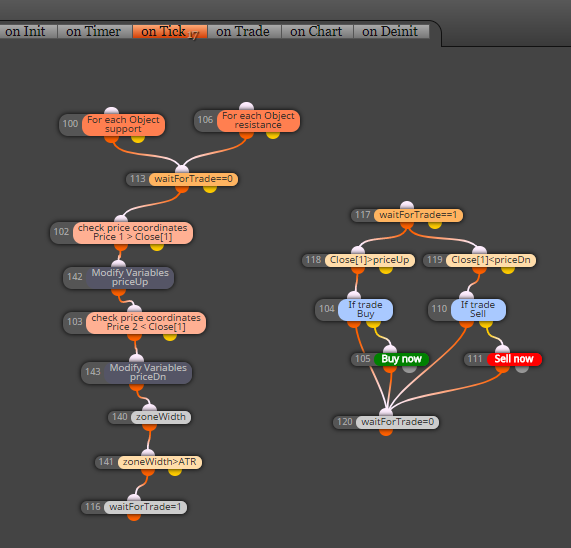This screenshot has width=571, height=548.
Task: Click yellow port of zoneWidth>ATR block
Action: click(x=174, y=472)
